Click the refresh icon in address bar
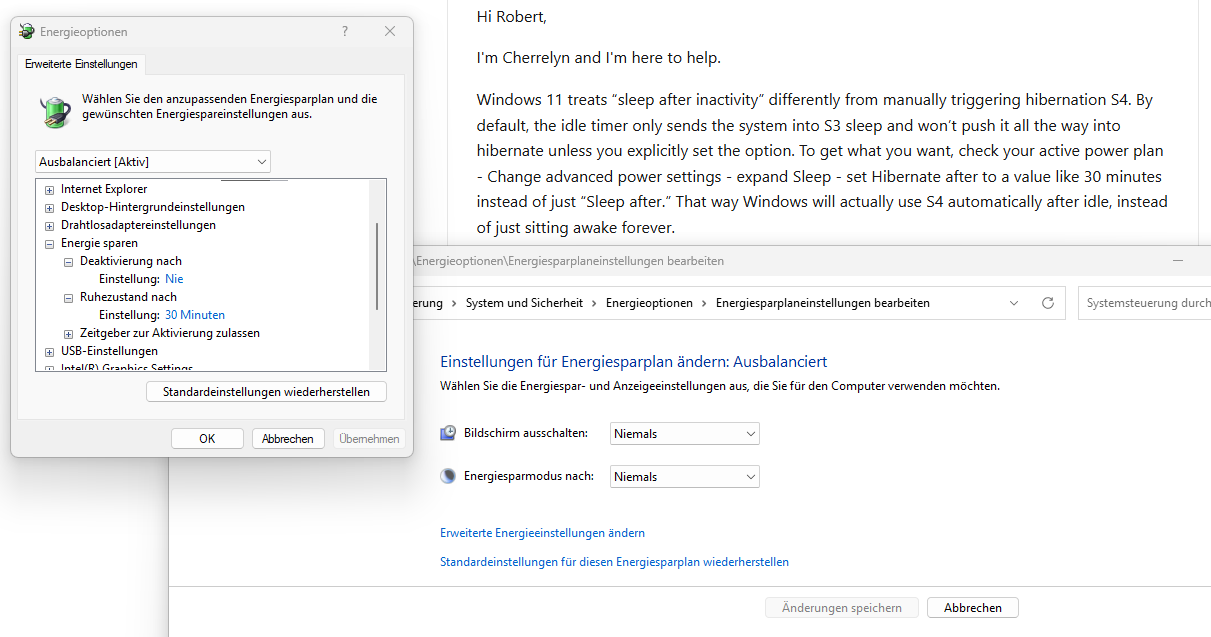The image size is (1211, 637). [1048, 303]
